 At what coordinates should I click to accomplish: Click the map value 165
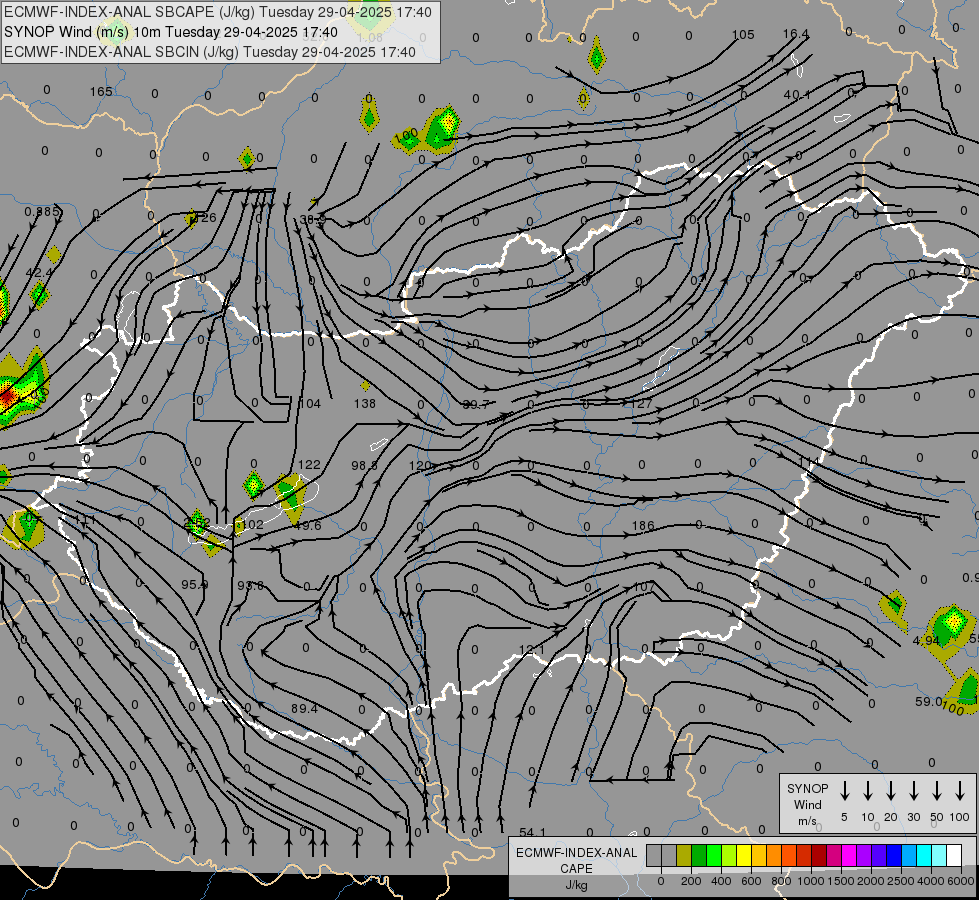click(x=101, y=92)
